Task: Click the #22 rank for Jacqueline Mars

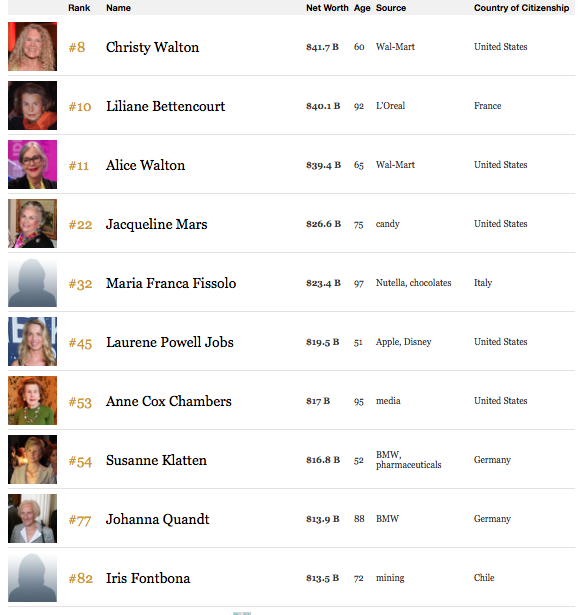Action: [80, 225]
